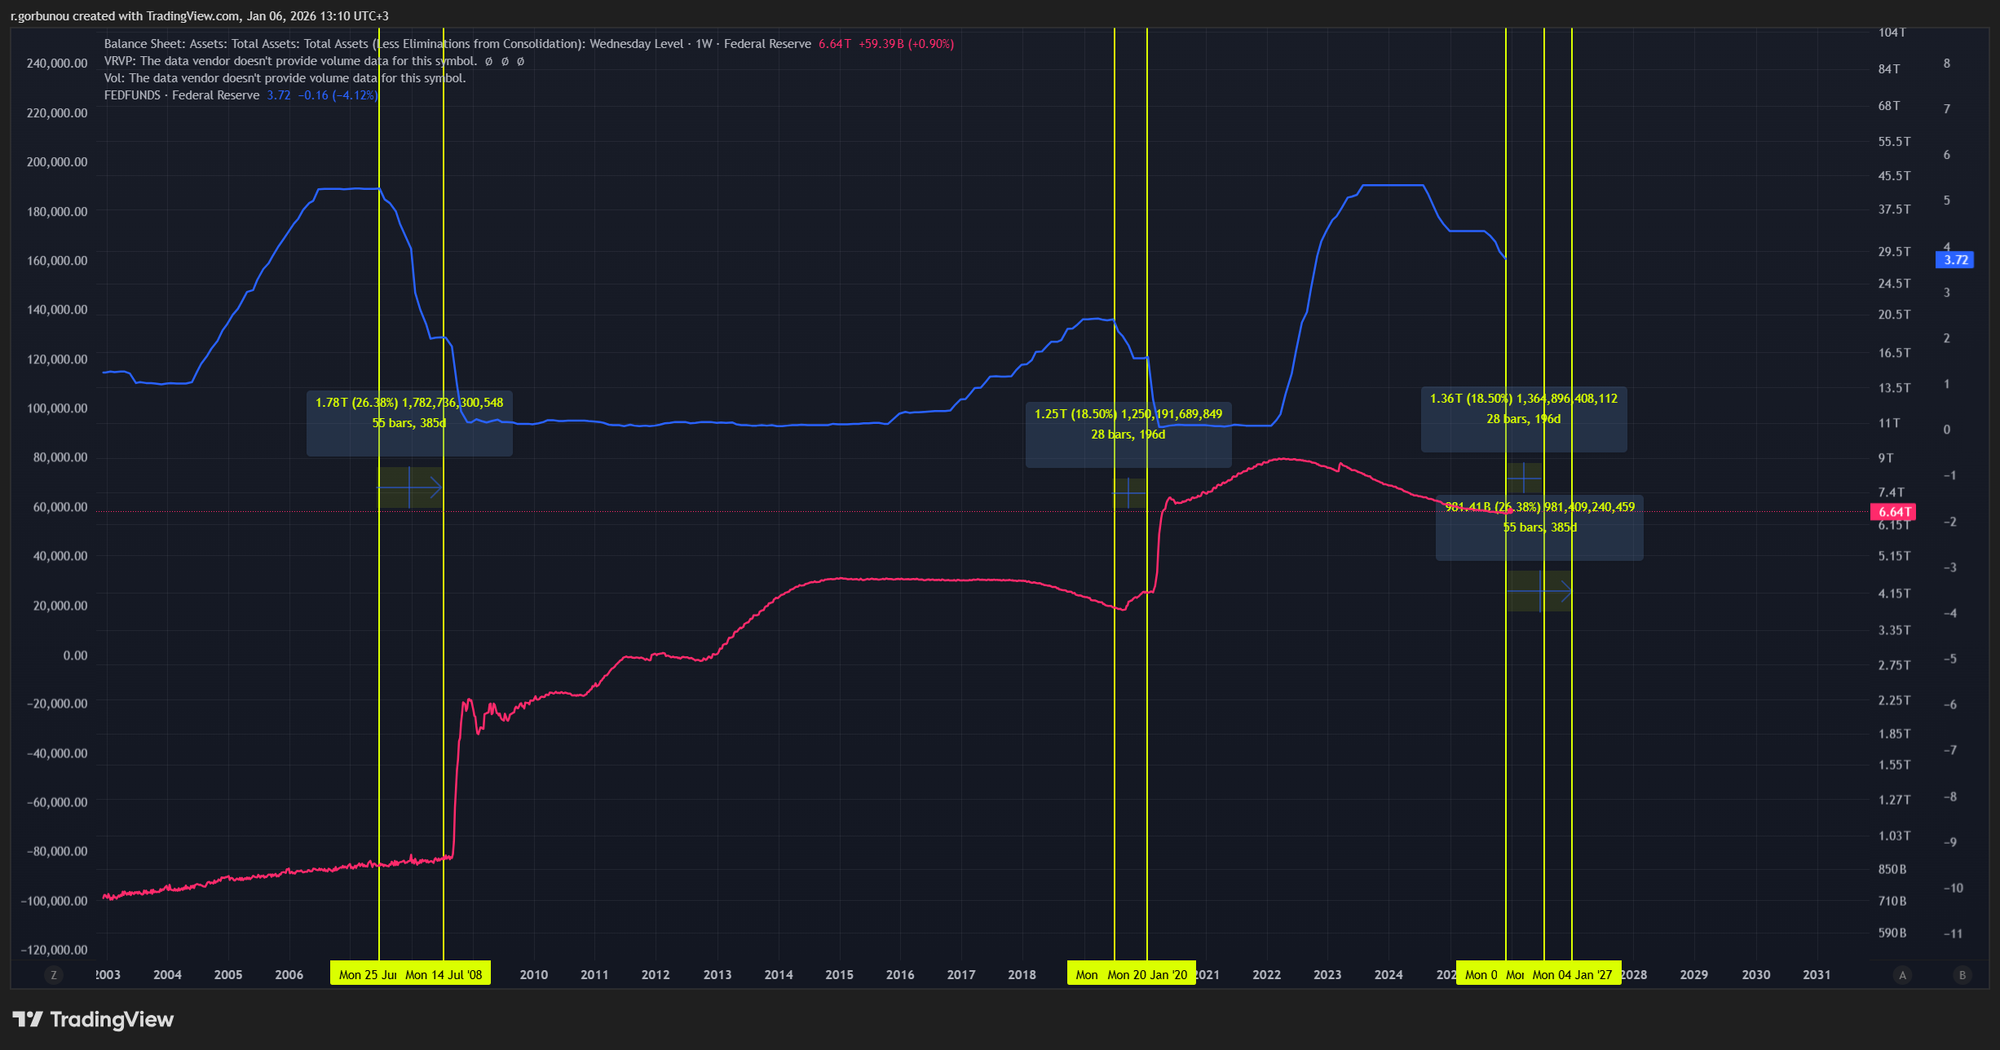Click the 'Mon 04 Jan '27' date marker
The height and width of the screenshot is (1050, 2000).
click(x=1572, y=975)
